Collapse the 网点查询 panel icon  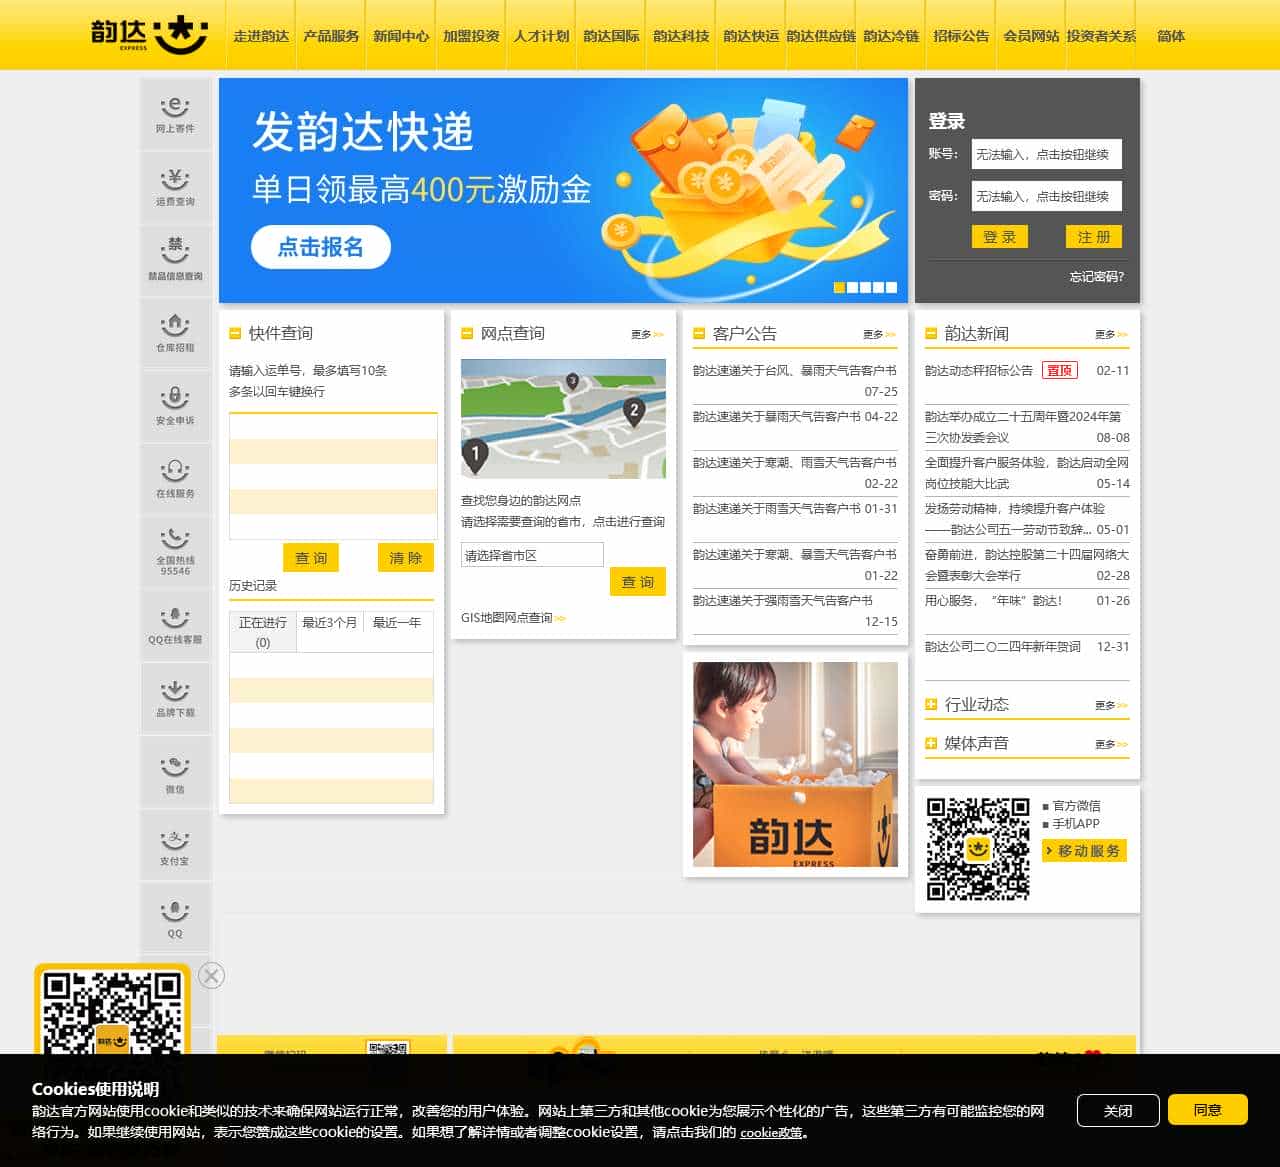click(467, 333)
